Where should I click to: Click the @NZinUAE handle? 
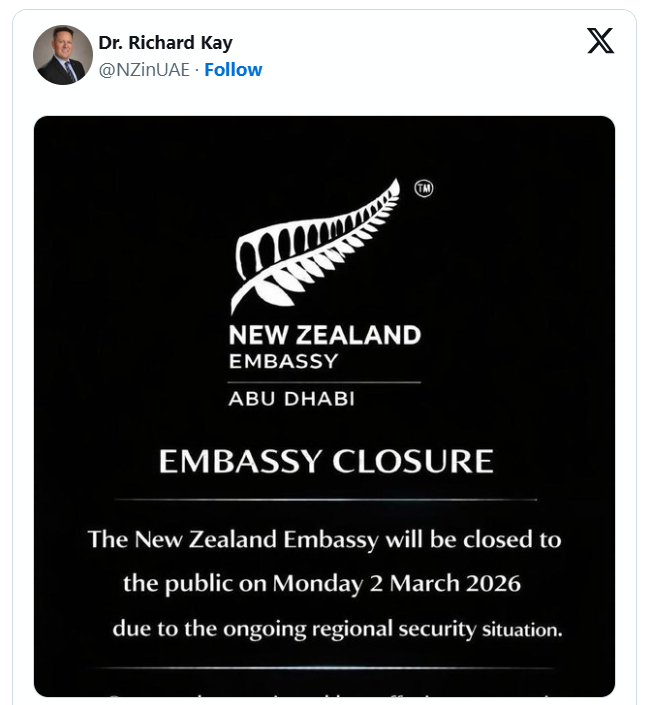[143, 69]
